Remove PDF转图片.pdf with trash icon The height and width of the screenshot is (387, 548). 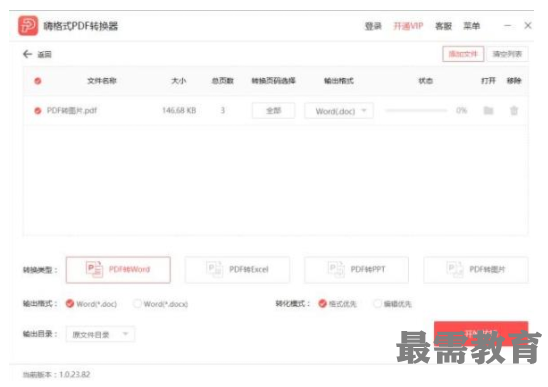514,111
